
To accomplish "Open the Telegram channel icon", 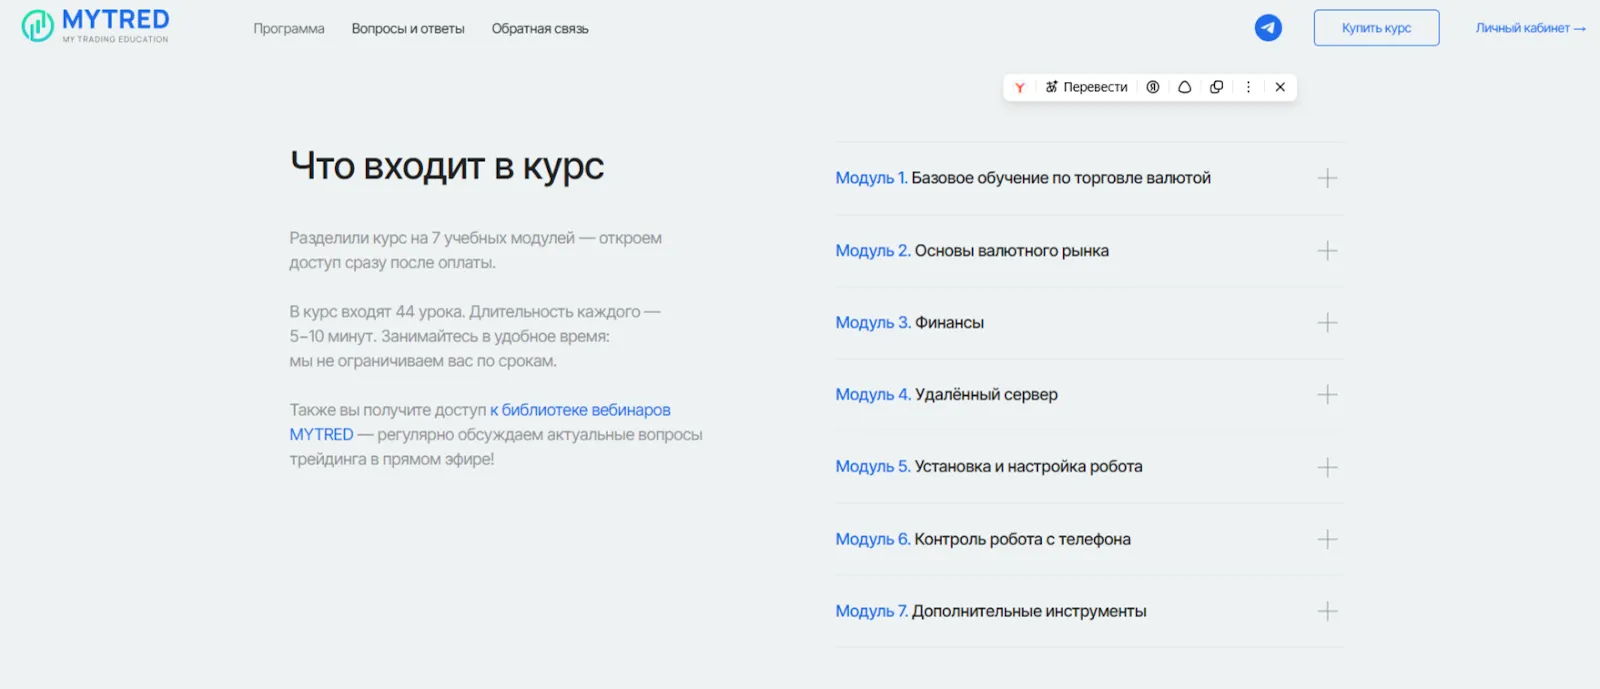I will [x=1268, y=28].
